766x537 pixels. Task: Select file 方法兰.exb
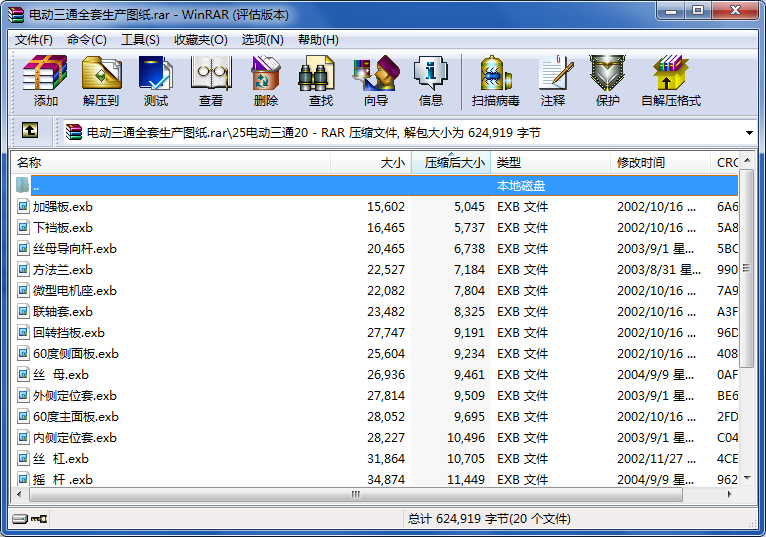pyautogui.click(x=63, y=270)
